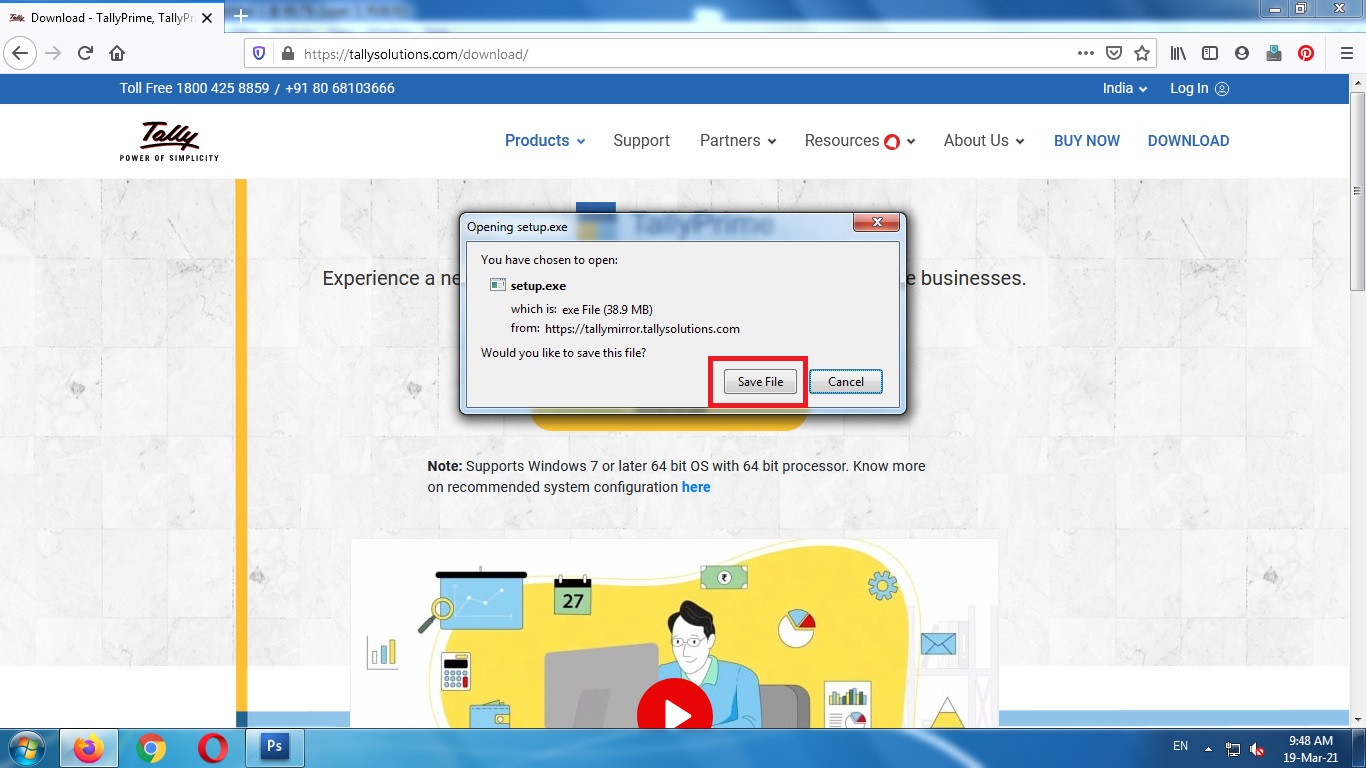Click the Pinterest extension icon
This screenshot has height=768, width=1366.
[1306, 53]
